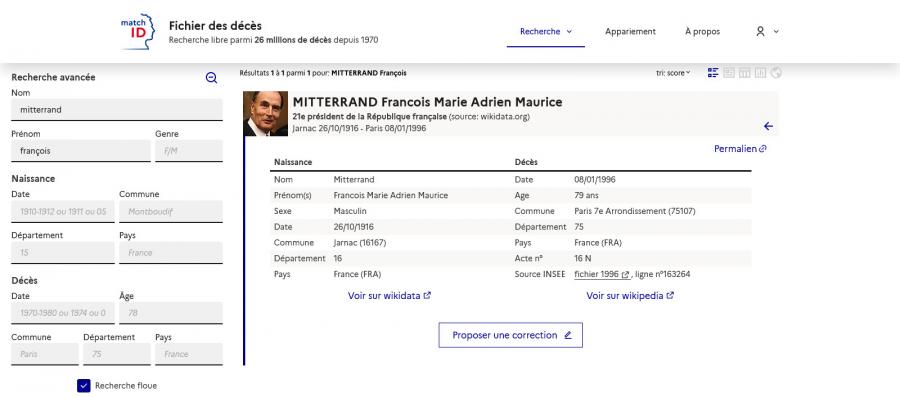The image size is (900, 397).
Task: Focus the Nom field containing mitterrand
Action: [117, 110]
